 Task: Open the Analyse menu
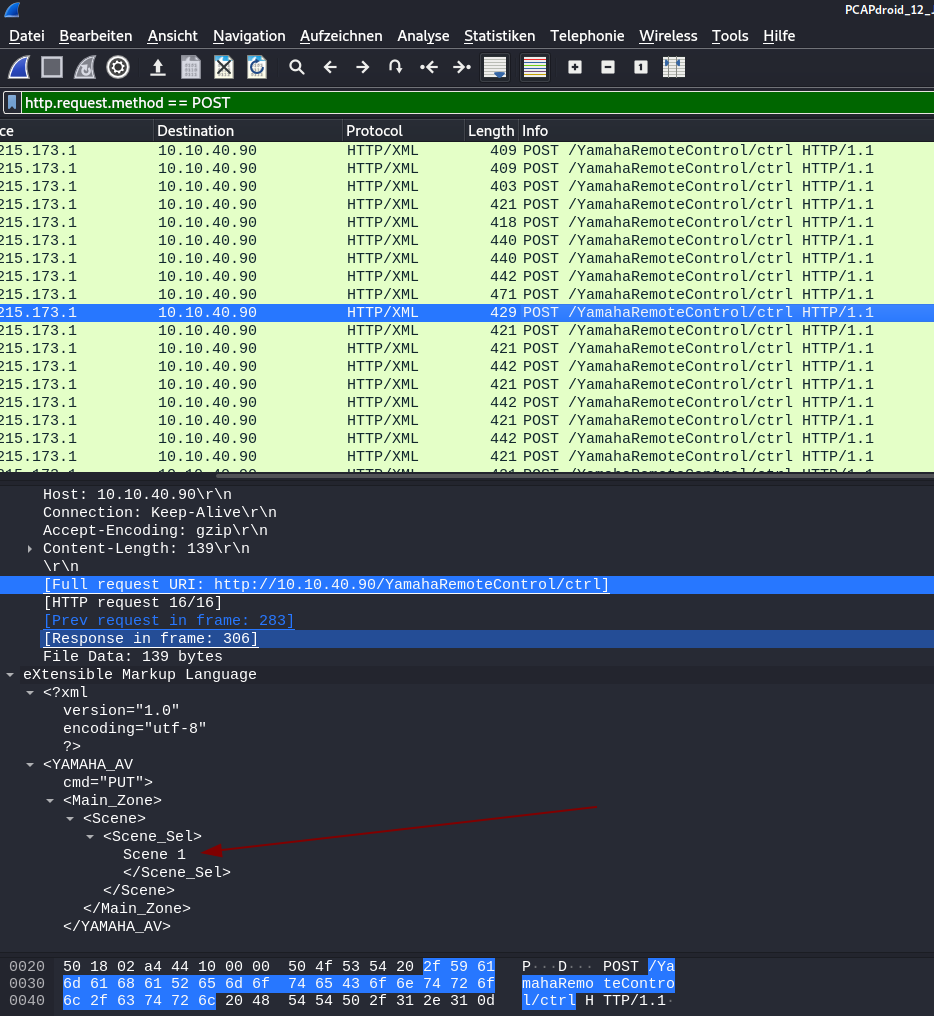click(423, 36)
